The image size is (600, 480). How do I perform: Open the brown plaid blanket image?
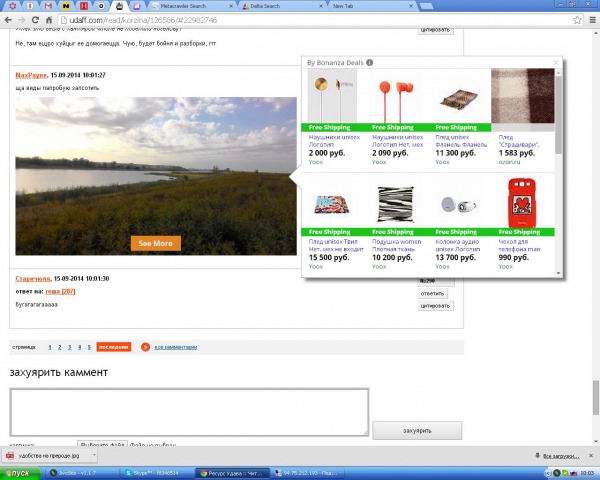point(459,99)
